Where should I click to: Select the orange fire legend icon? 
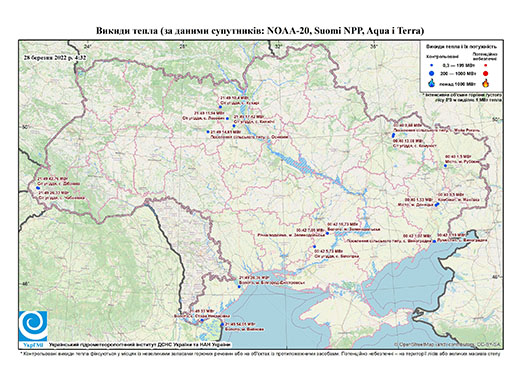pos(486,83)
